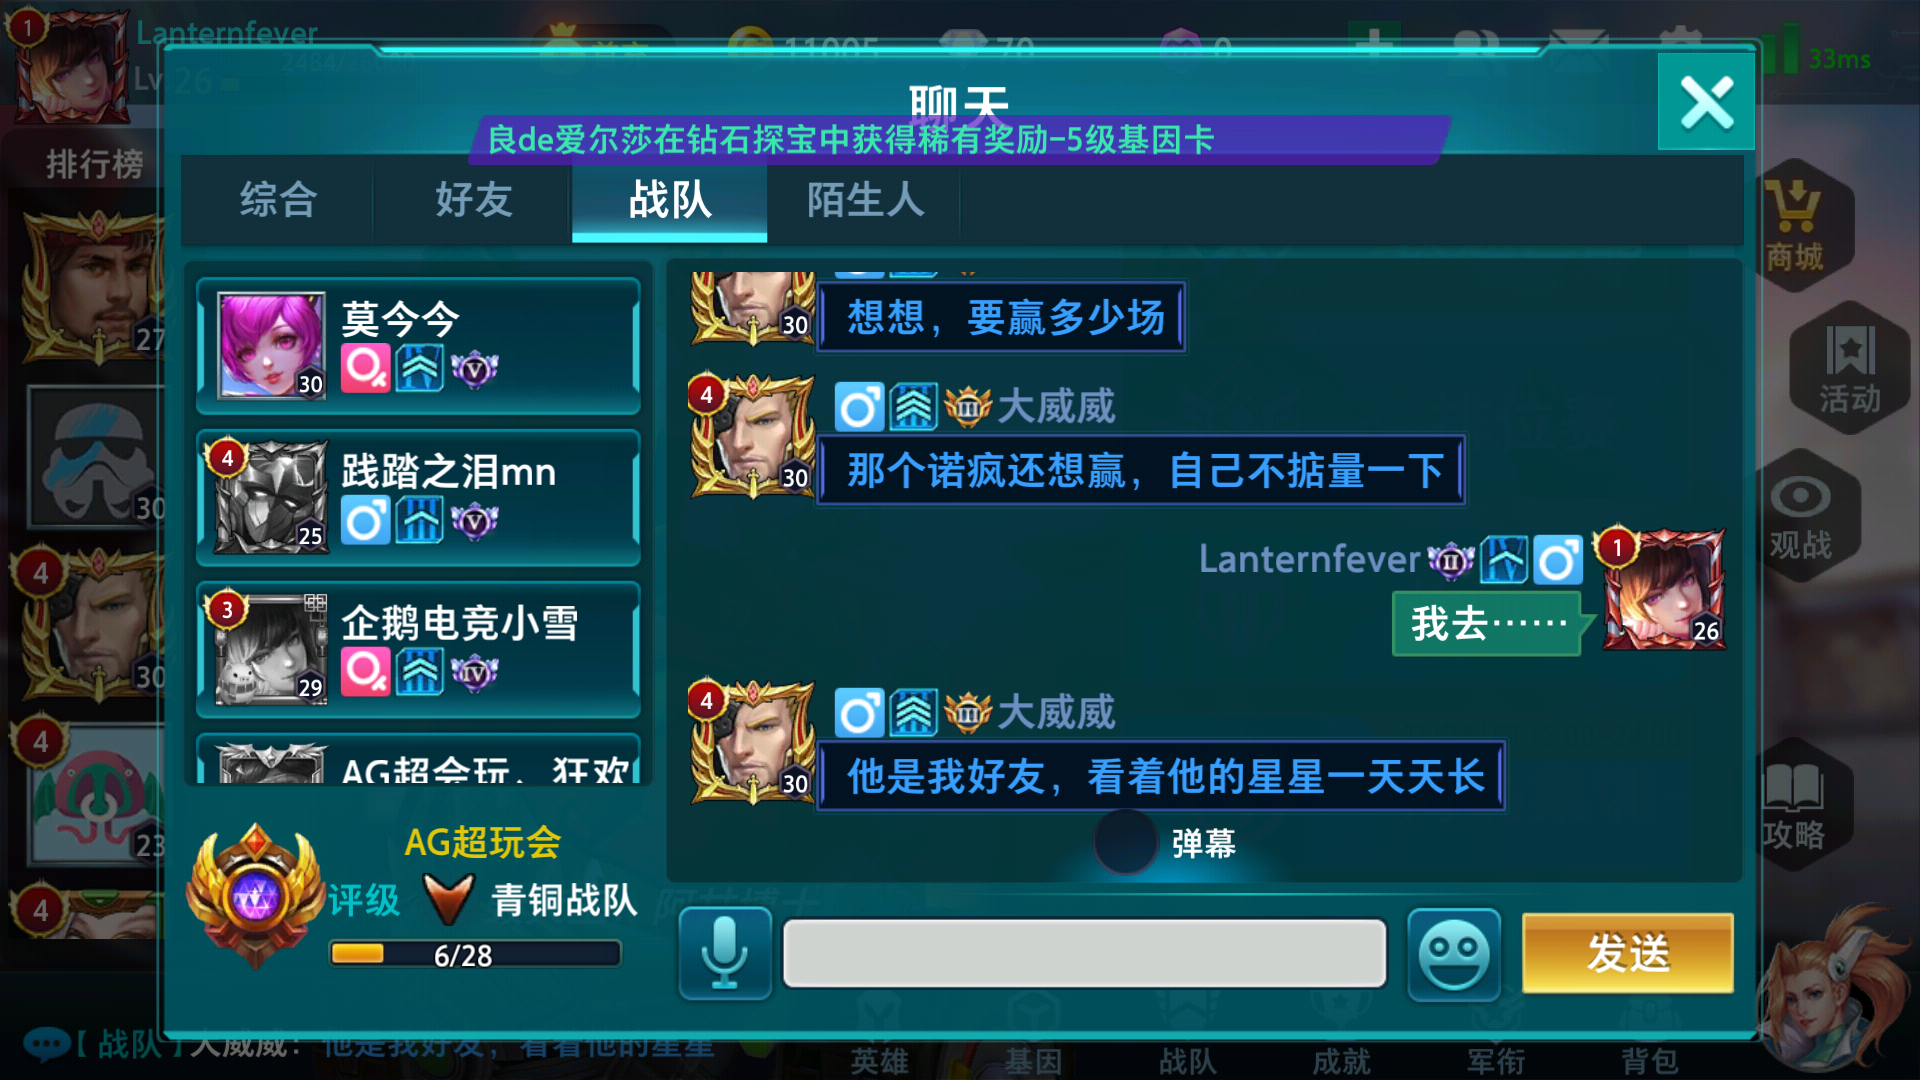The height and width of the screenshot is (1080, 1920).
Task: Switch to the 综合 chat tab
Action: pyautogui.click(x=278, y=199)
